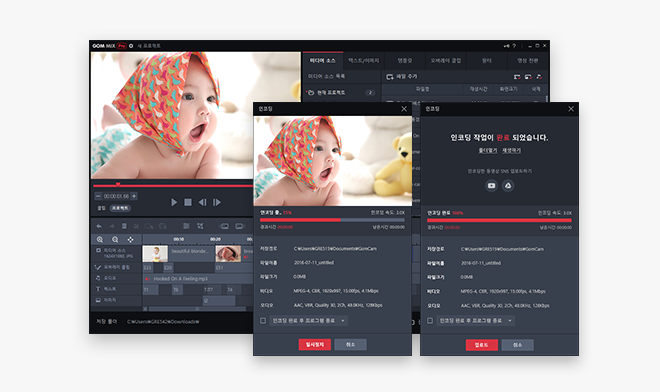Click 취소 in the 15% encoding dialog

[x=350, y=344]
